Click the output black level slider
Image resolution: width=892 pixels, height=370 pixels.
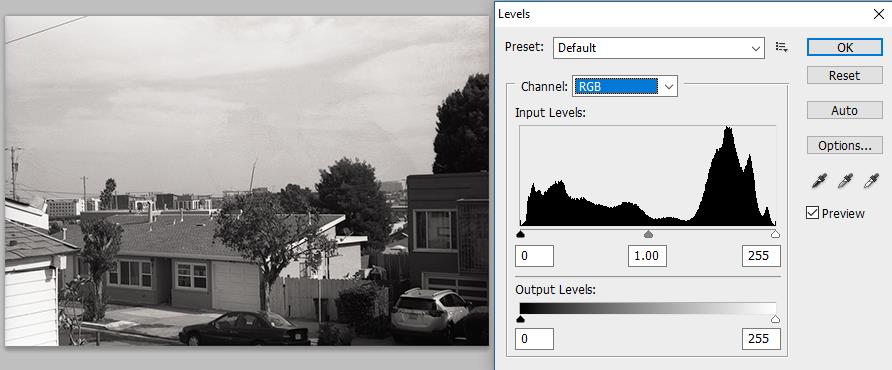click(x=520, y=319)
